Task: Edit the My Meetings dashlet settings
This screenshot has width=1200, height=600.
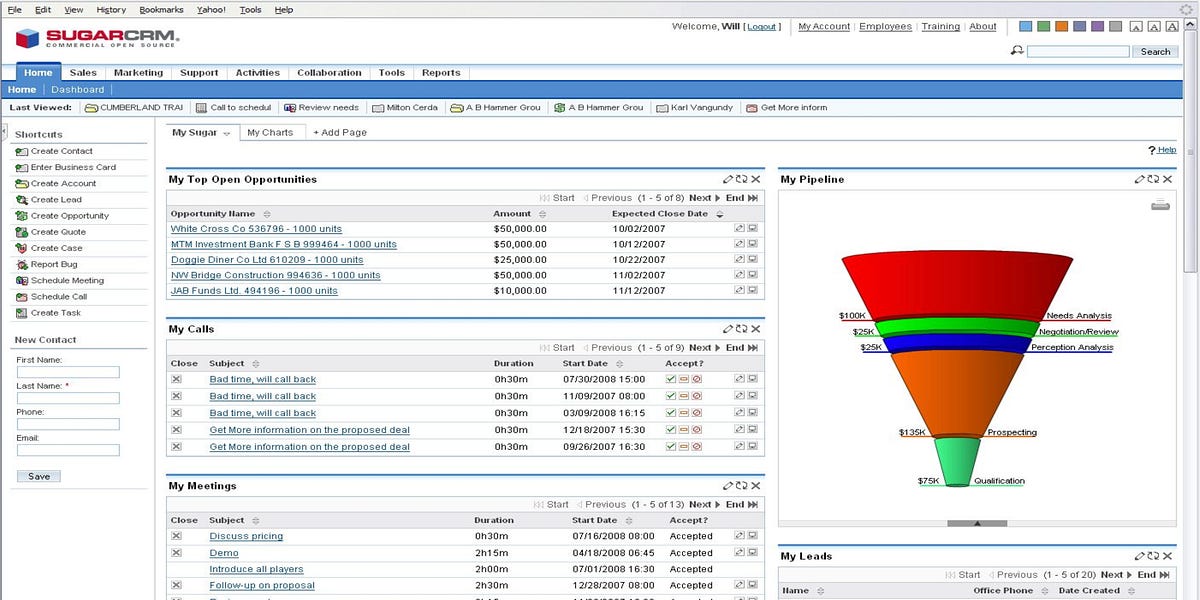Action: (729, 486)
